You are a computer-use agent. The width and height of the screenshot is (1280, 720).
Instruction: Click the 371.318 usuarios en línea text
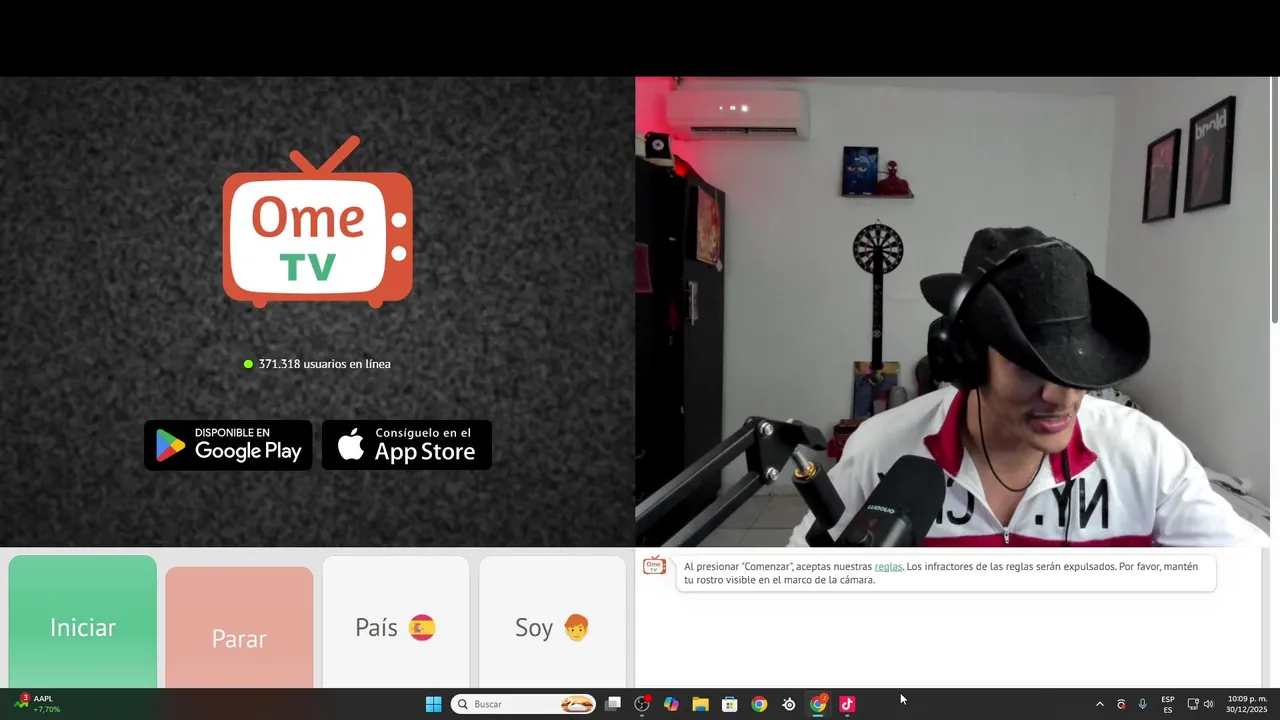(x=324, y=364)
